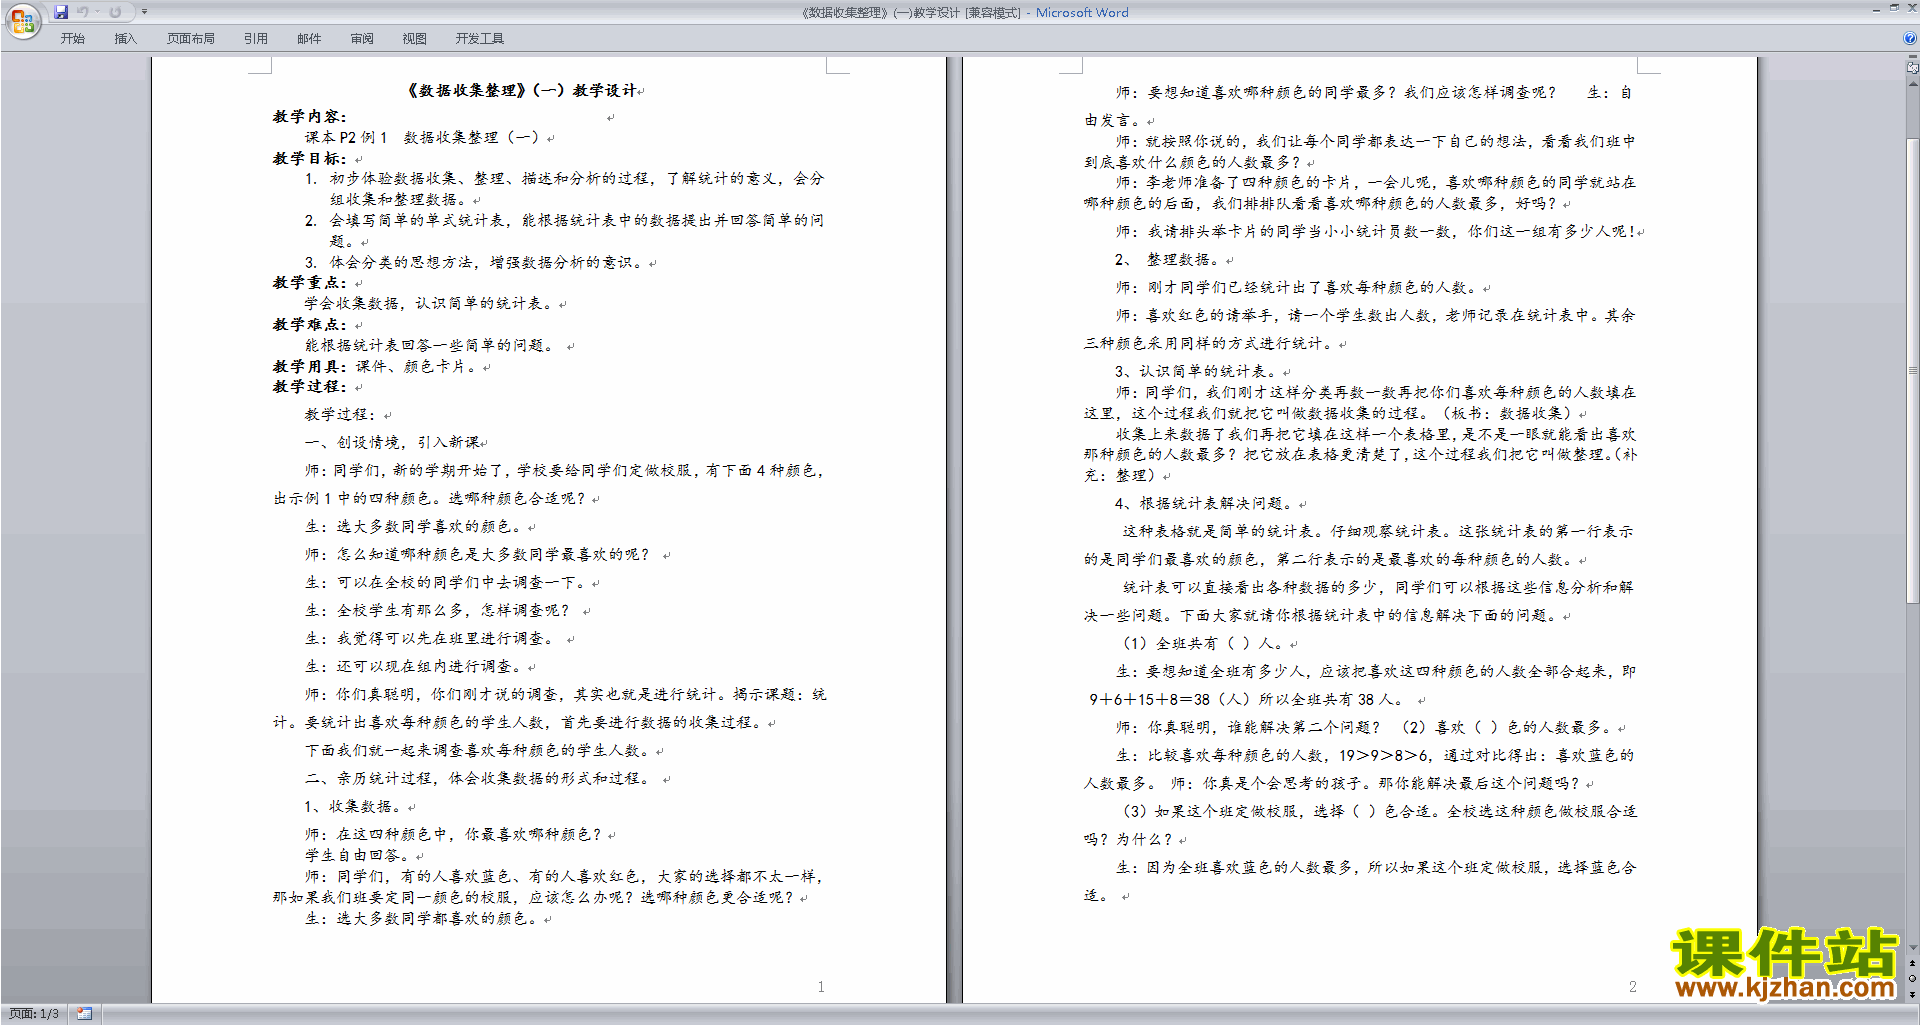Click the 页面: 1/3 status bar indicator
The image size is (1920, 1025).
34,1014
